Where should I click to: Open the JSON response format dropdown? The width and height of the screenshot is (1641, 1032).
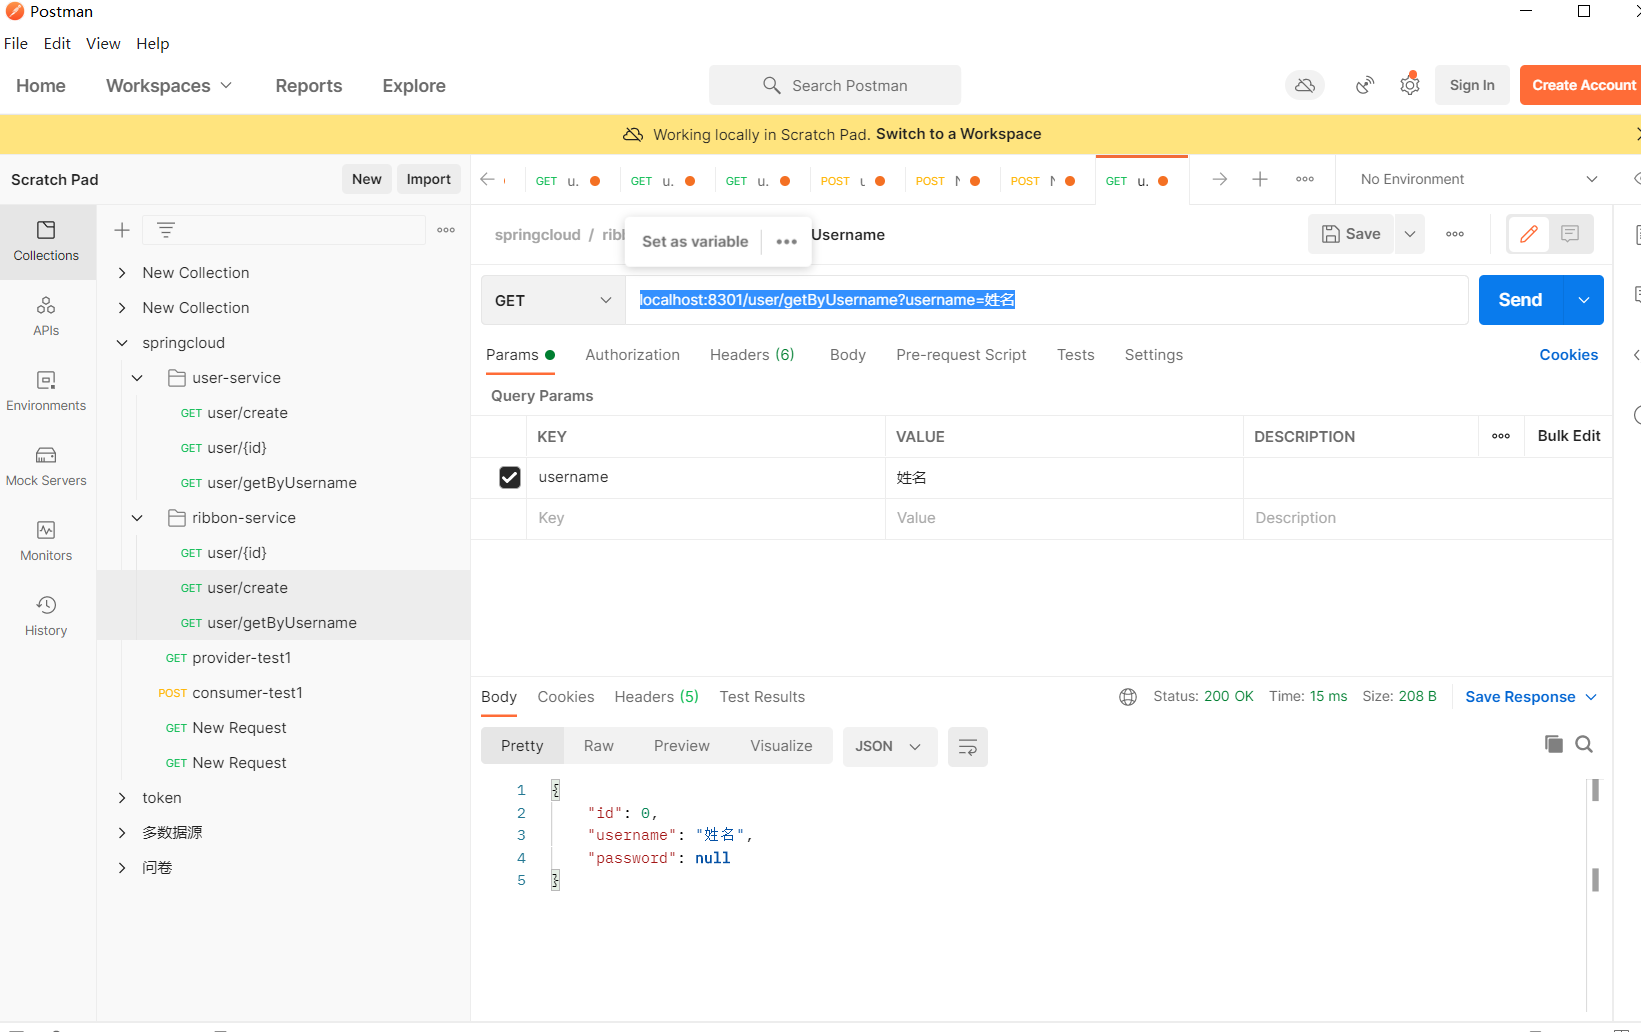point(889,747)
